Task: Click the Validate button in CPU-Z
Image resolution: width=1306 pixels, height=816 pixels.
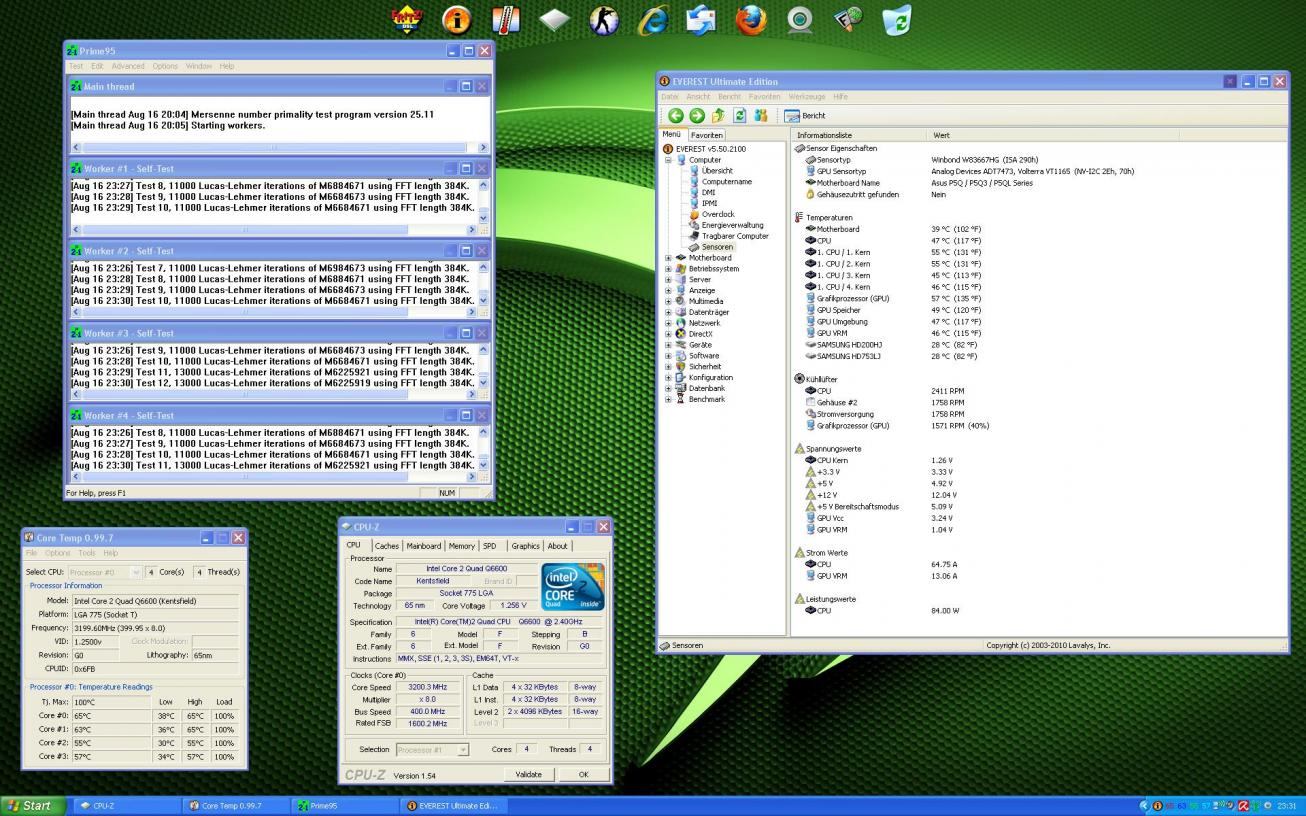Action: pyautogui.click(x=528, y=774)
